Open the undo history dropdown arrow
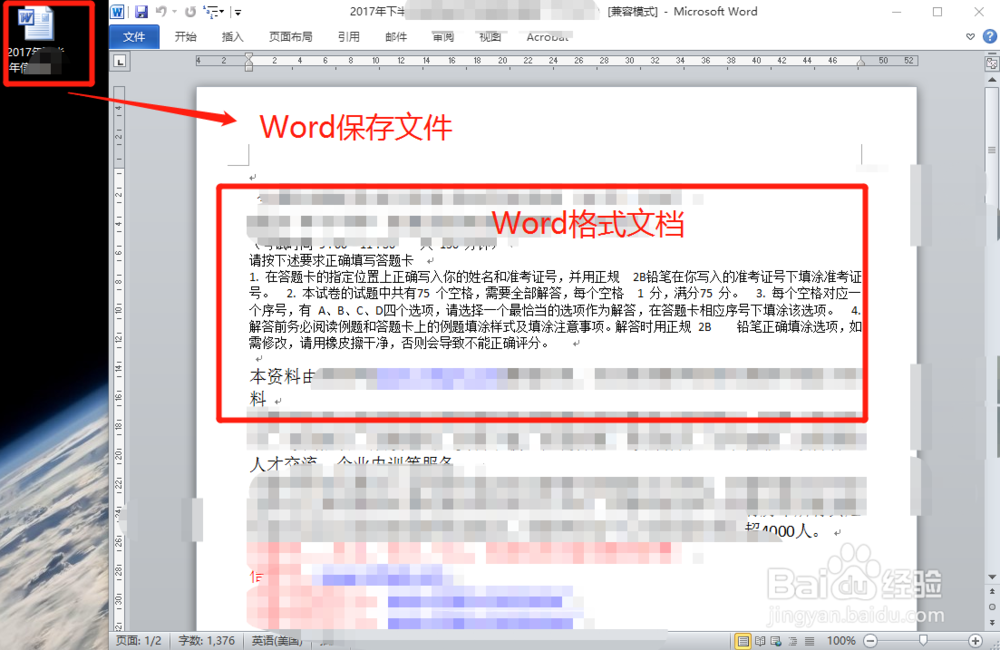Screen dimensions: 1000x650 click(x=174, y=11)
